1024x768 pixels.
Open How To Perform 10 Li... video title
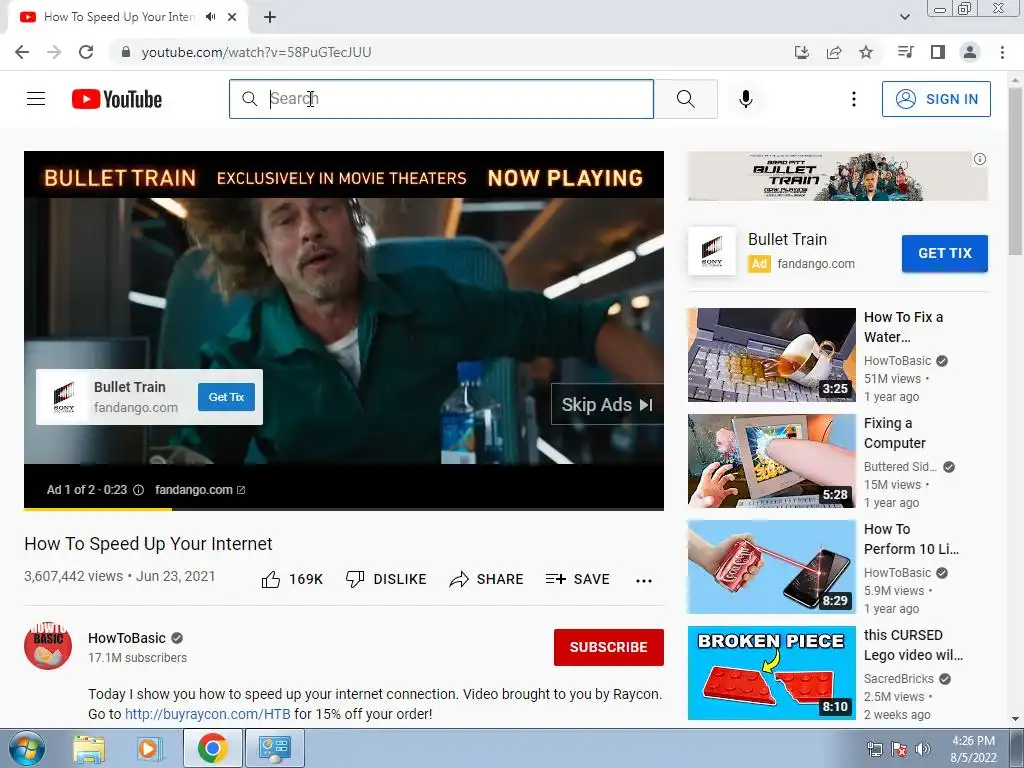click(x=911, y=539)
